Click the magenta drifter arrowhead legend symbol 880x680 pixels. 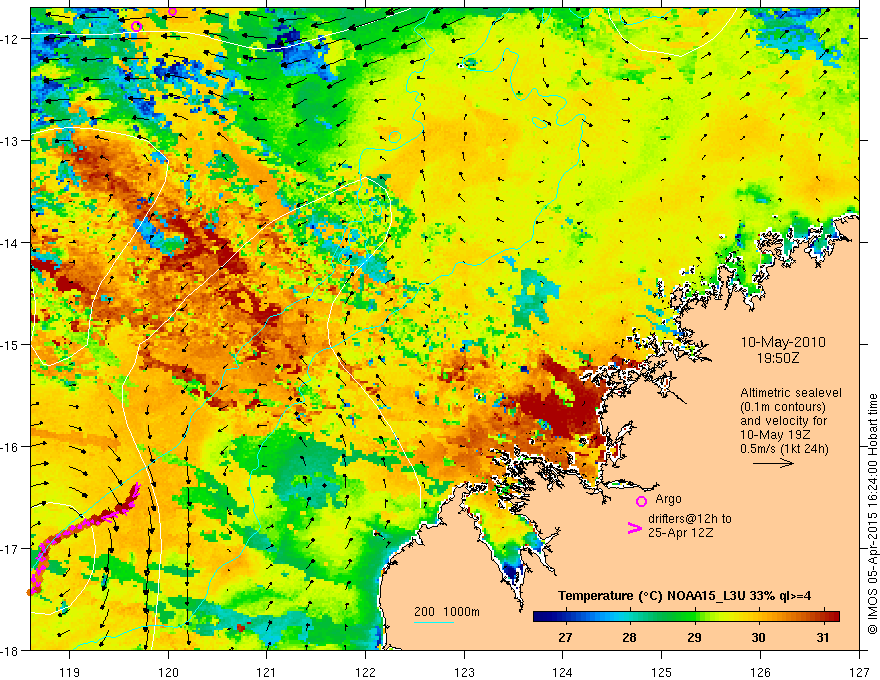click(x=634, y=528)
